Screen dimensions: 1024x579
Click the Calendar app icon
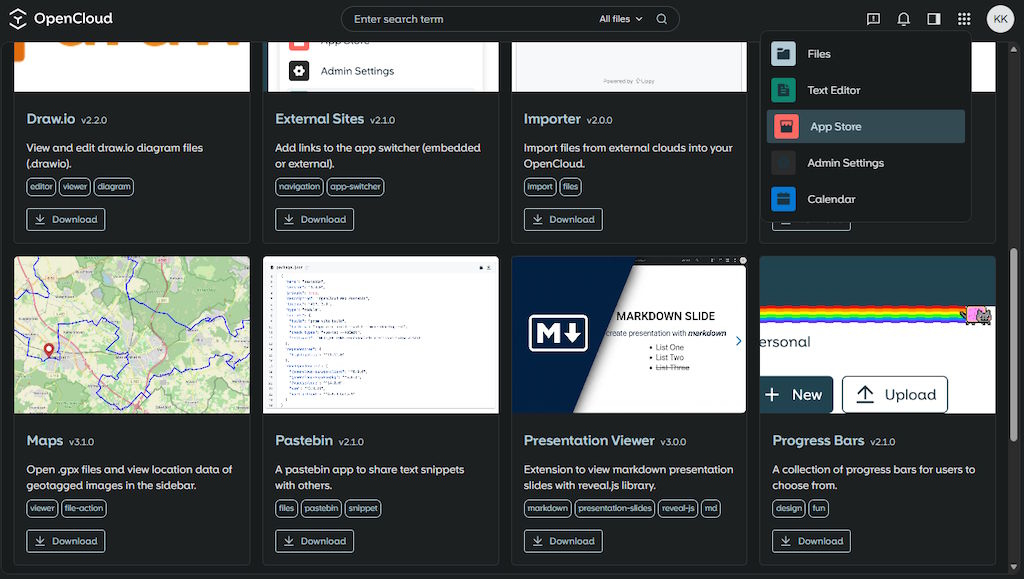(x=784, y=199)
